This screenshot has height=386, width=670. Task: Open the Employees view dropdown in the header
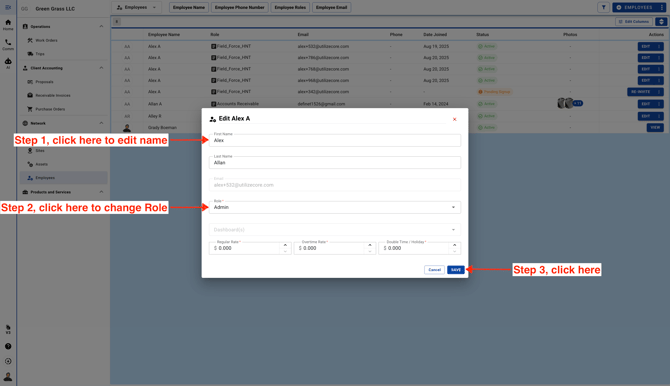(137, 7)
